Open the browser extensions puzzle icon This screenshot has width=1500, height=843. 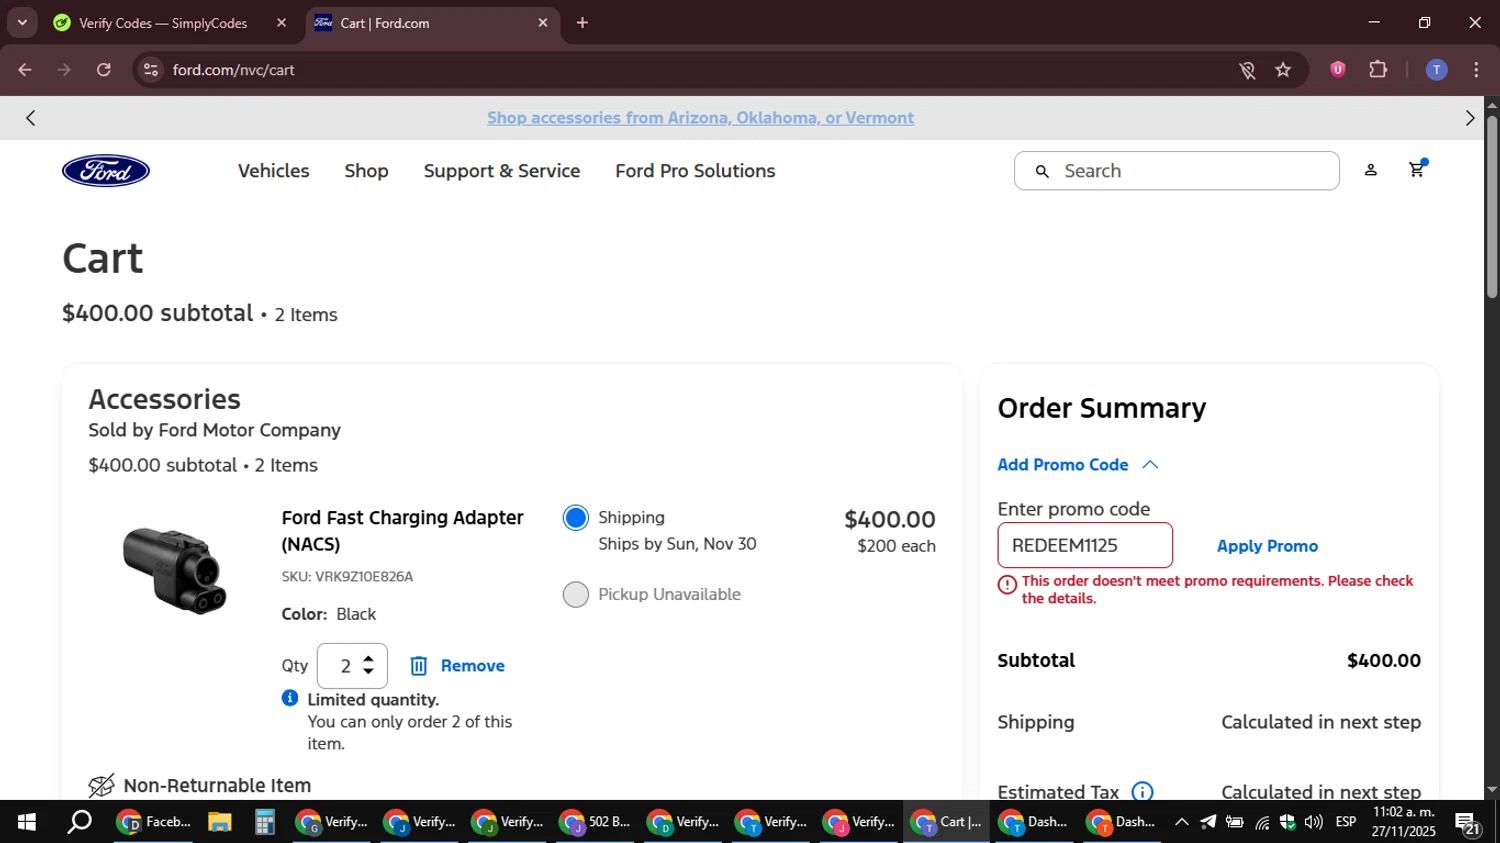[1378, 70]
